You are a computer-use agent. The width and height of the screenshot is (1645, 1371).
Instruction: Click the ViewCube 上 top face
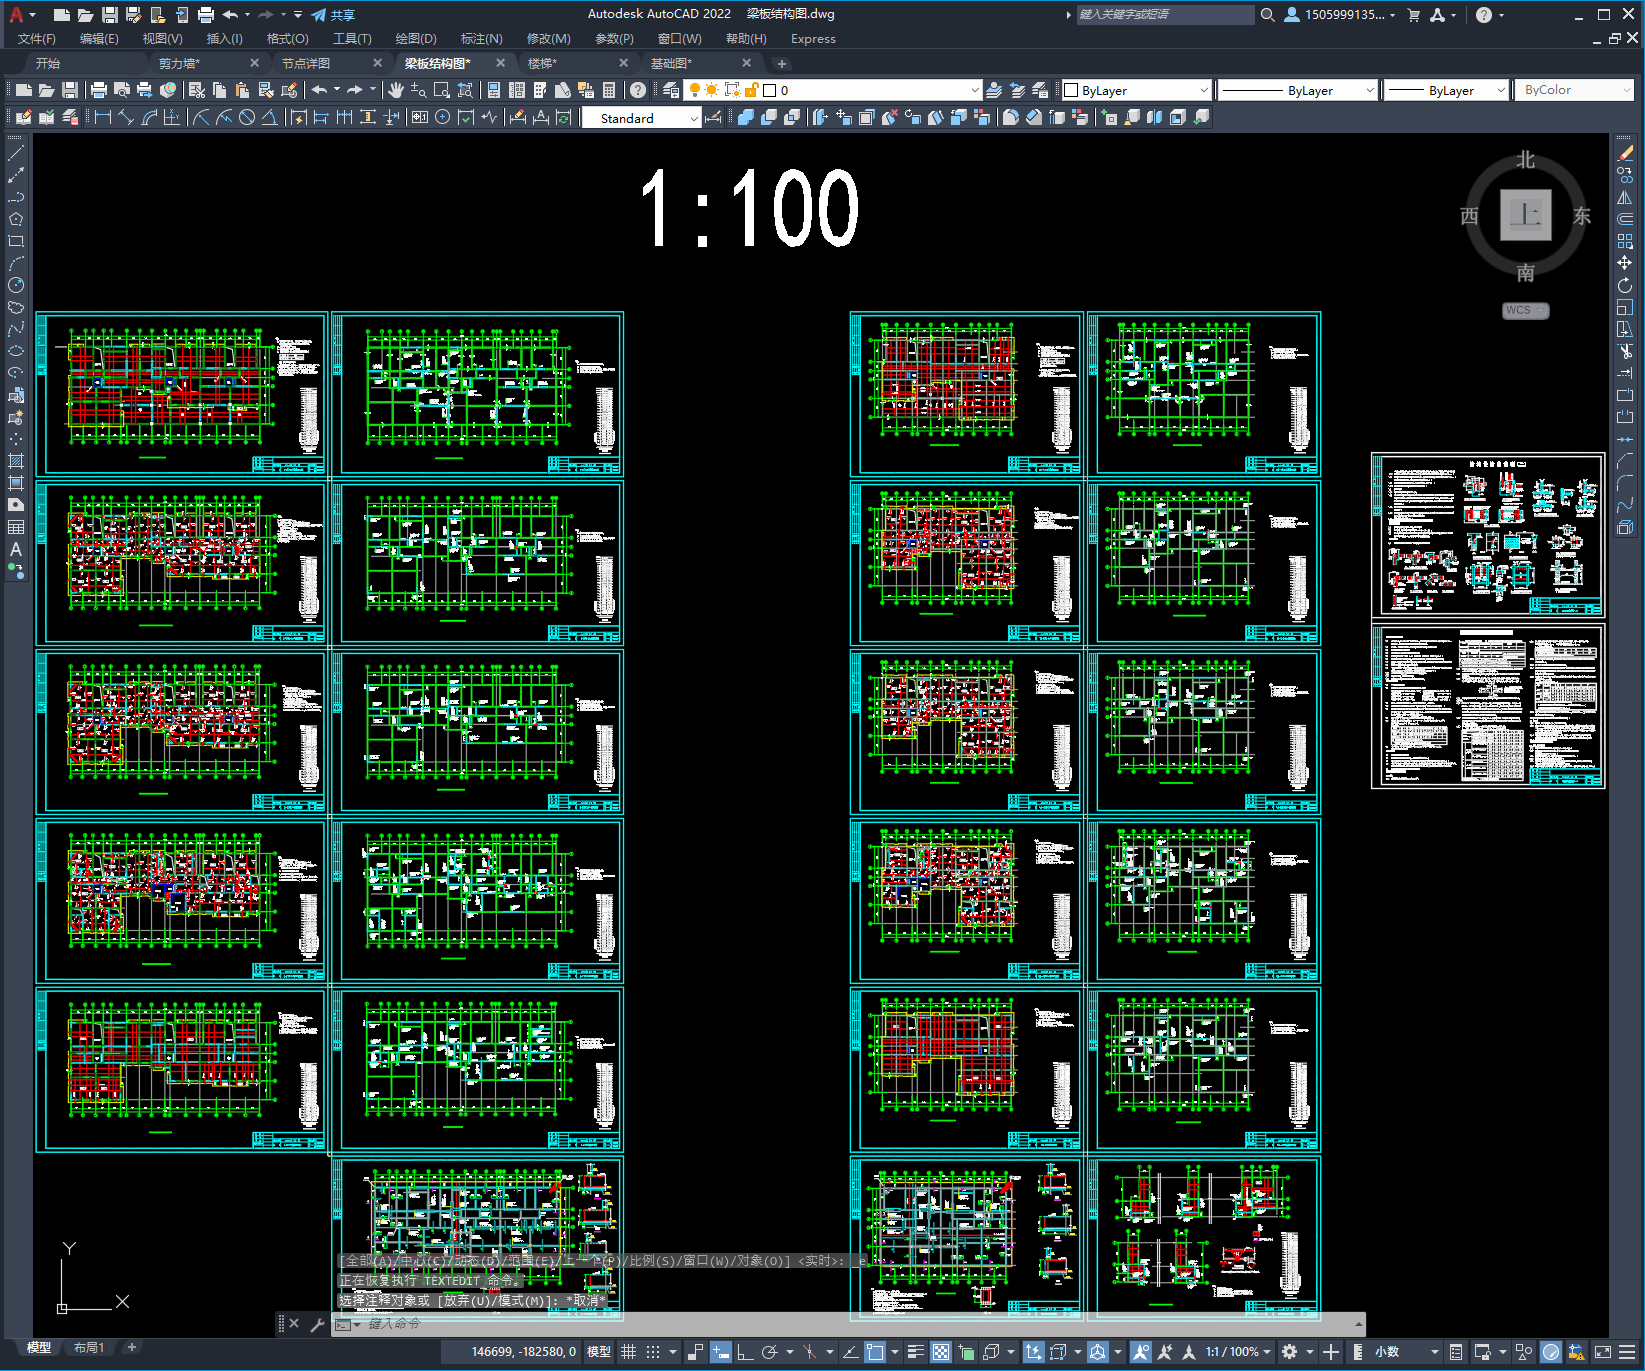1525,215
